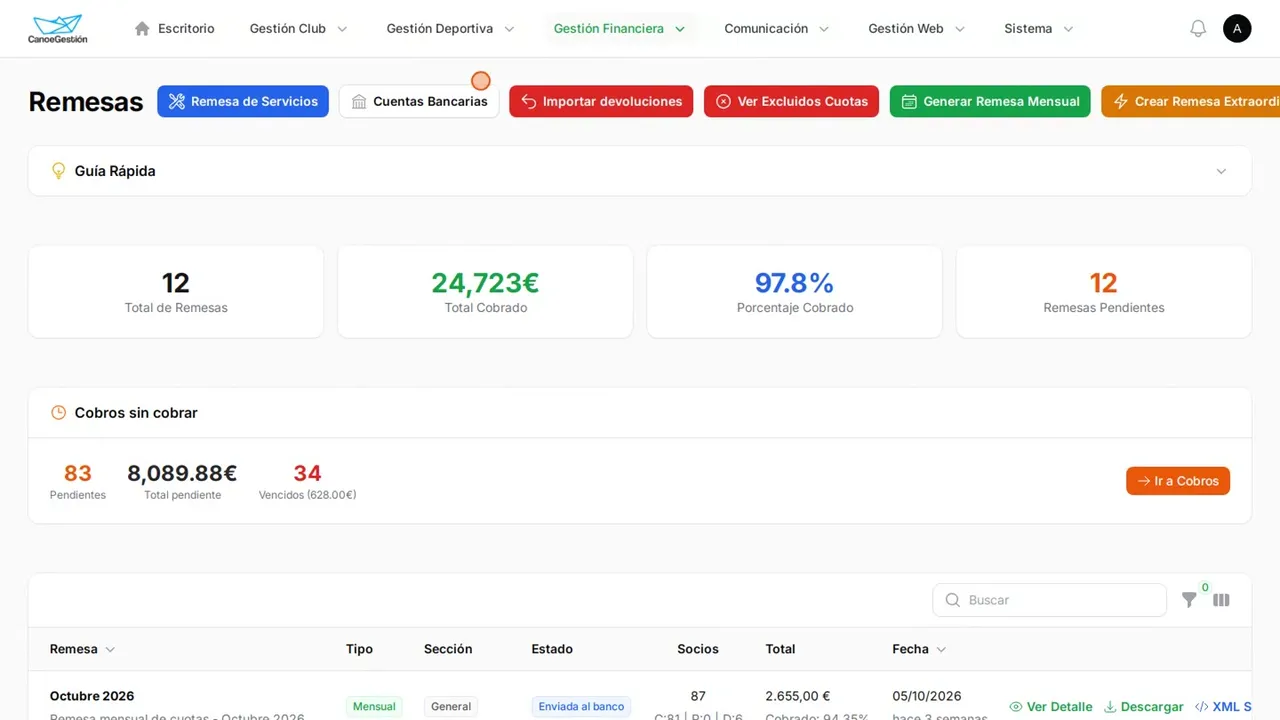
Task: Click the 97.8% Porcentaje Cobrado card
Action: point(795,292)
